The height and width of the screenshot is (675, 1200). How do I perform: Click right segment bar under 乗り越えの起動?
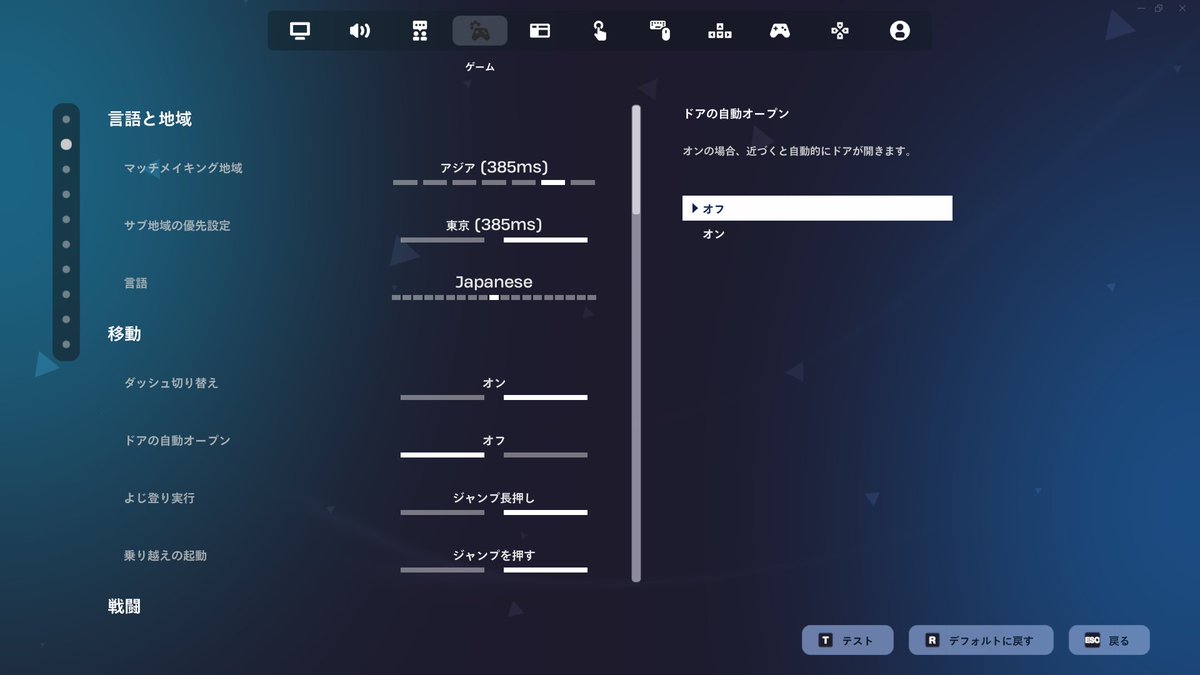(x=545, y=570)
